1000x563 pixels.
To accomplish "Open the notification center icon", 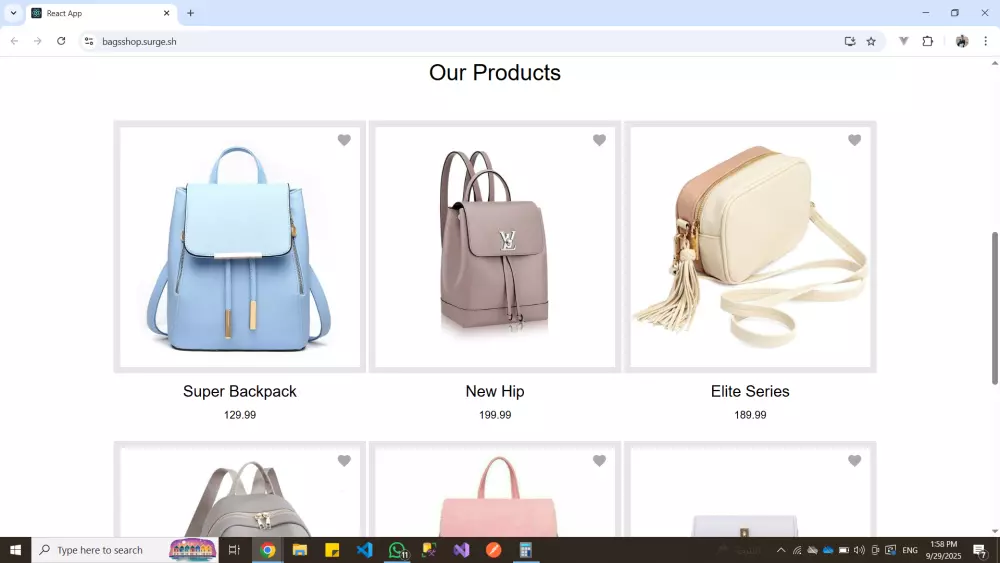I will pos(981,550).
